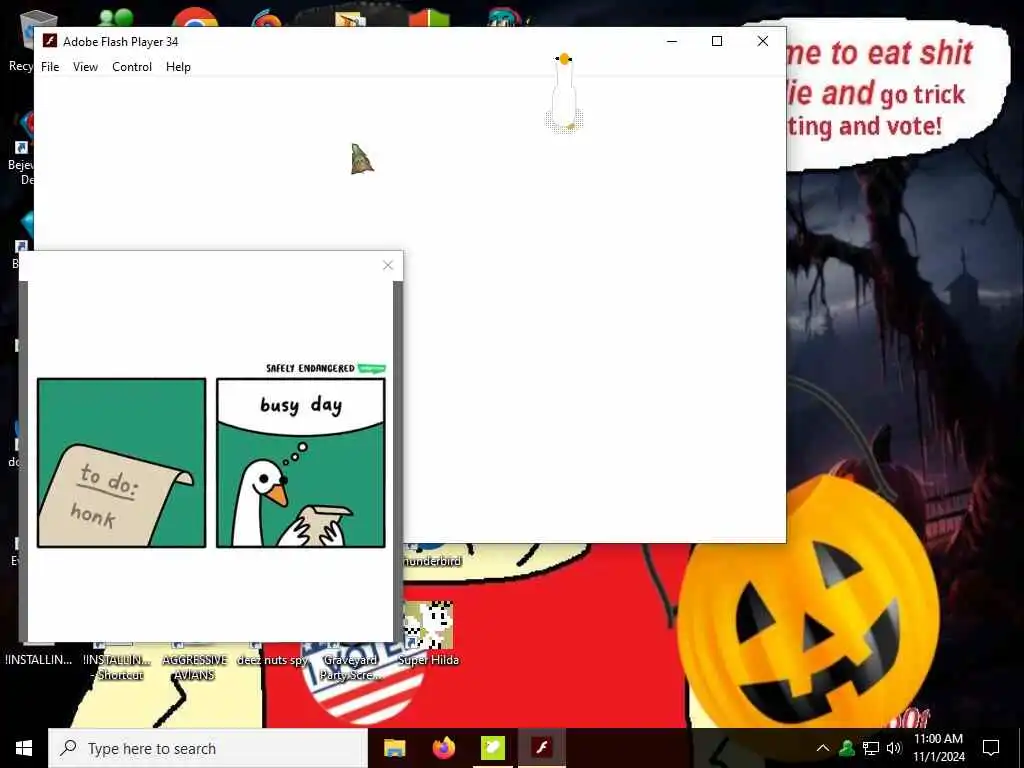Launch Firefox from the taskbar
Viewport: 1024px width, 768px height.
tap(443, 748)
